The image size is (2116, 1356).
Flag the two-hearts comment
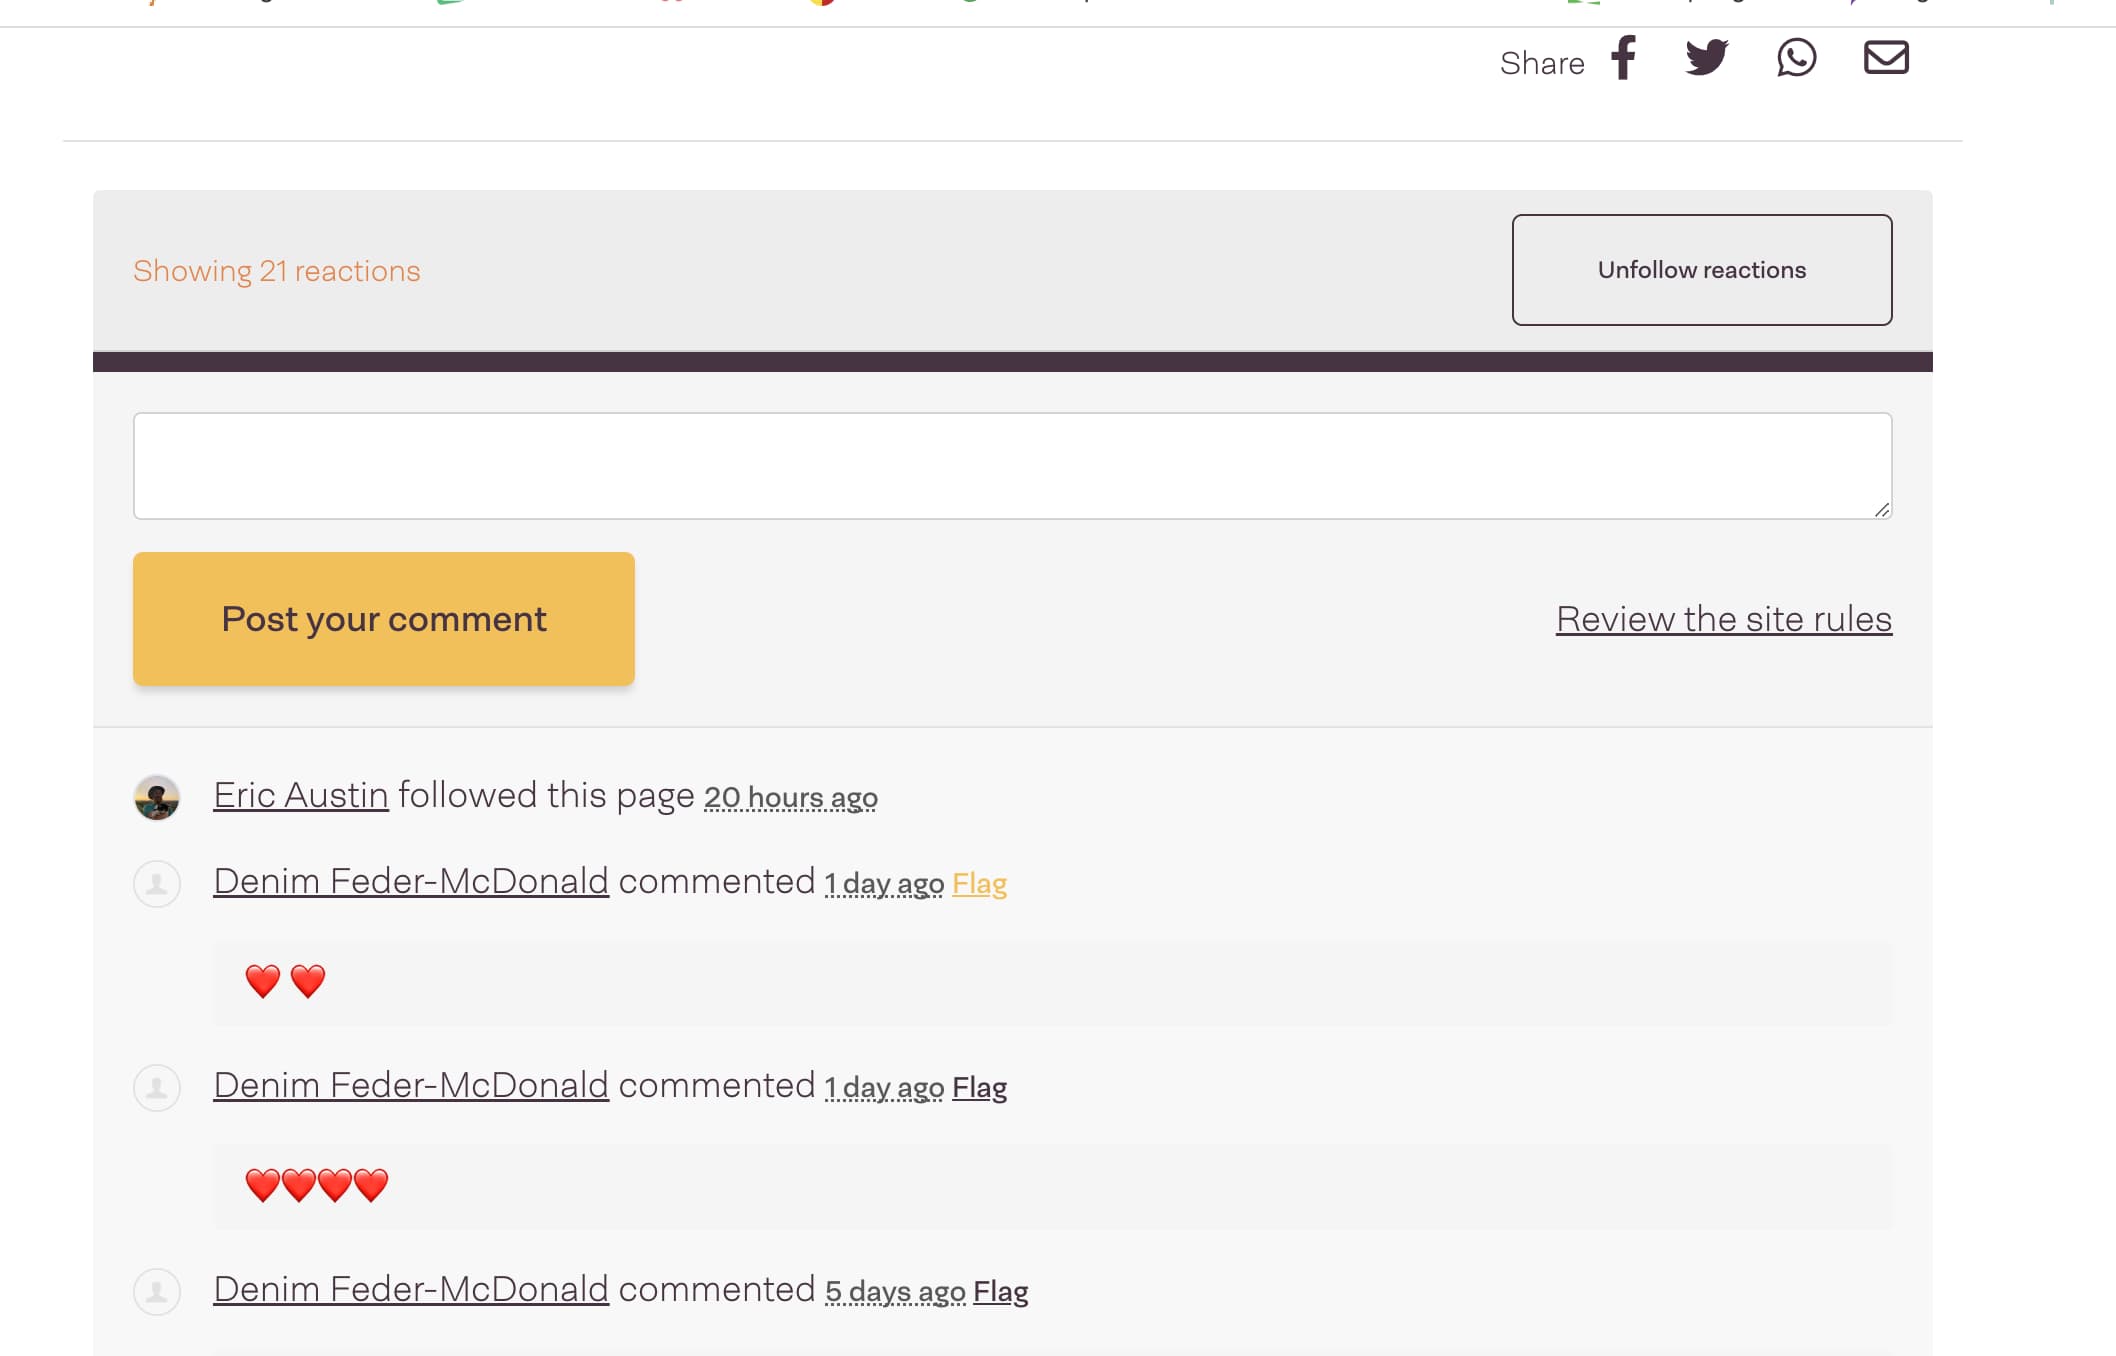click(979, 884)
